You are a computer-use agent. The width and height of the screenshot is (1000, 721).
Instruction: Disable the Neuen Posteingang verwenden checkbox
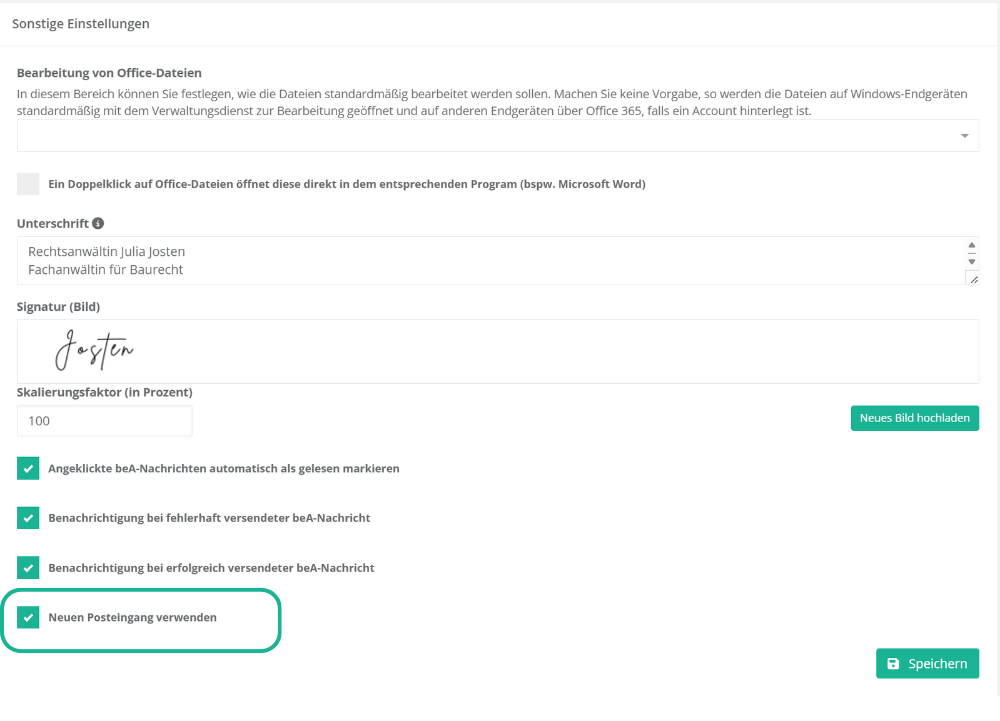coord(28,617)
